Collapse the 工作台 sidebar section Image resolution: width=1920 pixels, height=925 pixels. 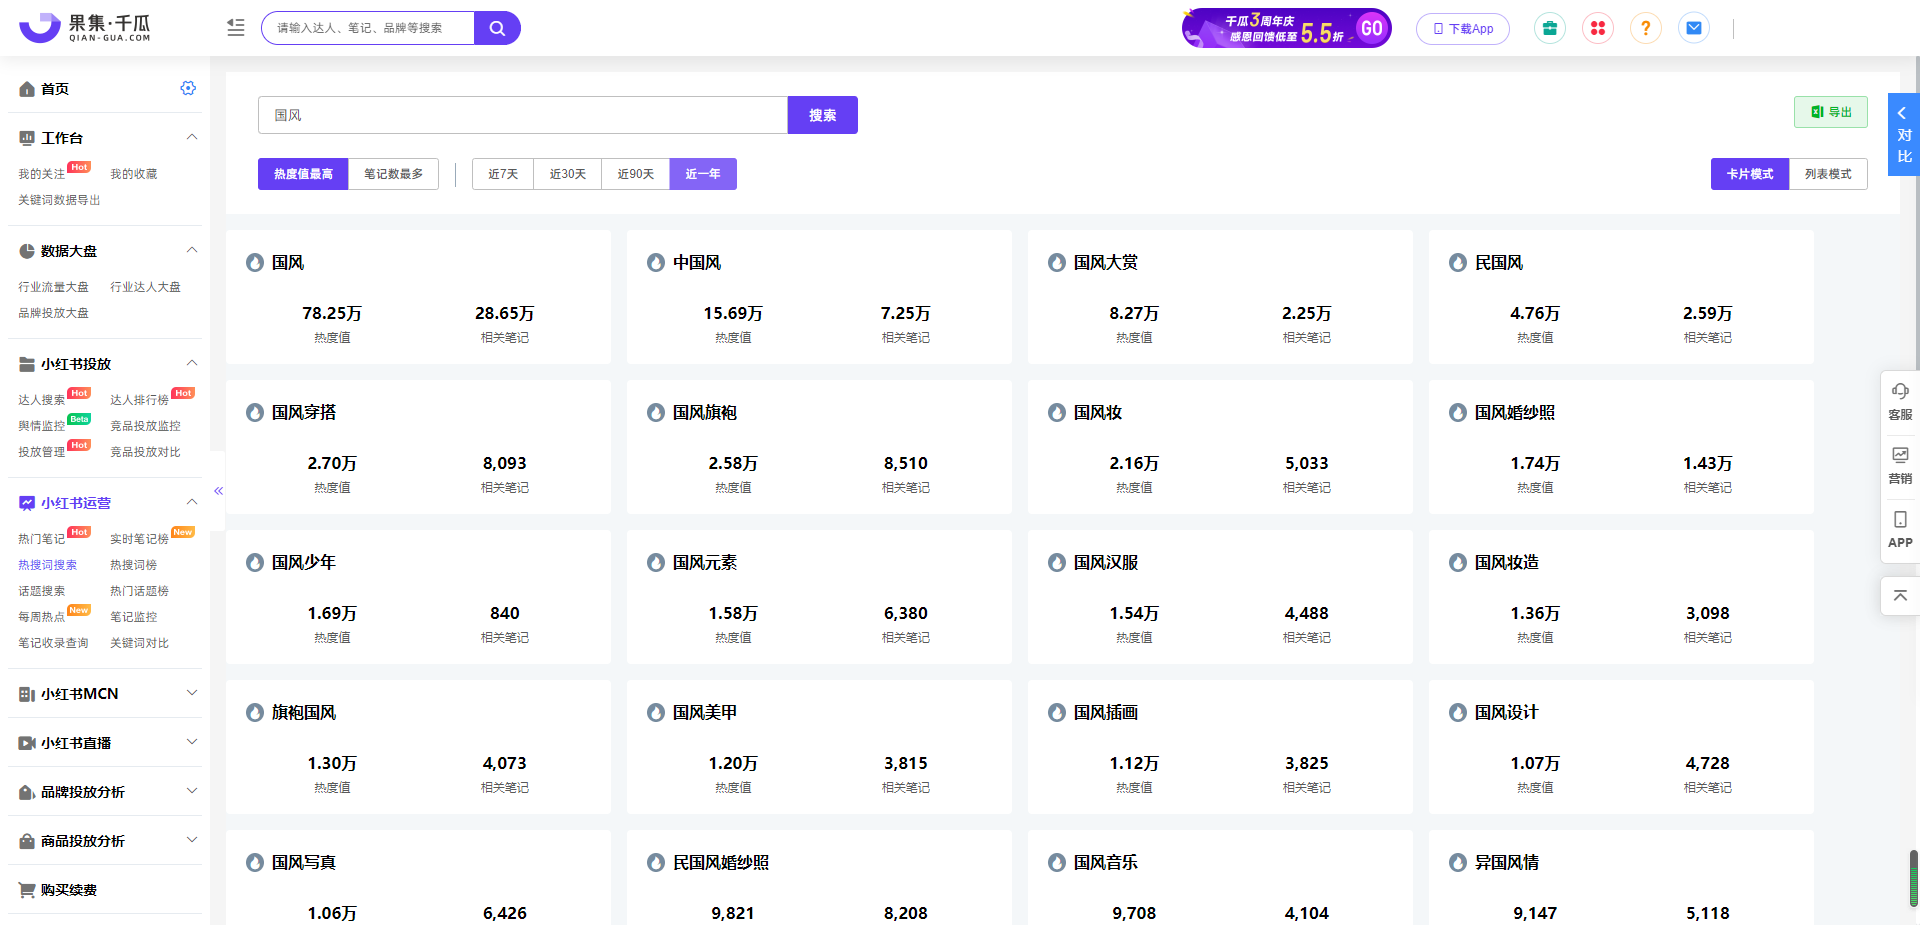click(192, 137)
